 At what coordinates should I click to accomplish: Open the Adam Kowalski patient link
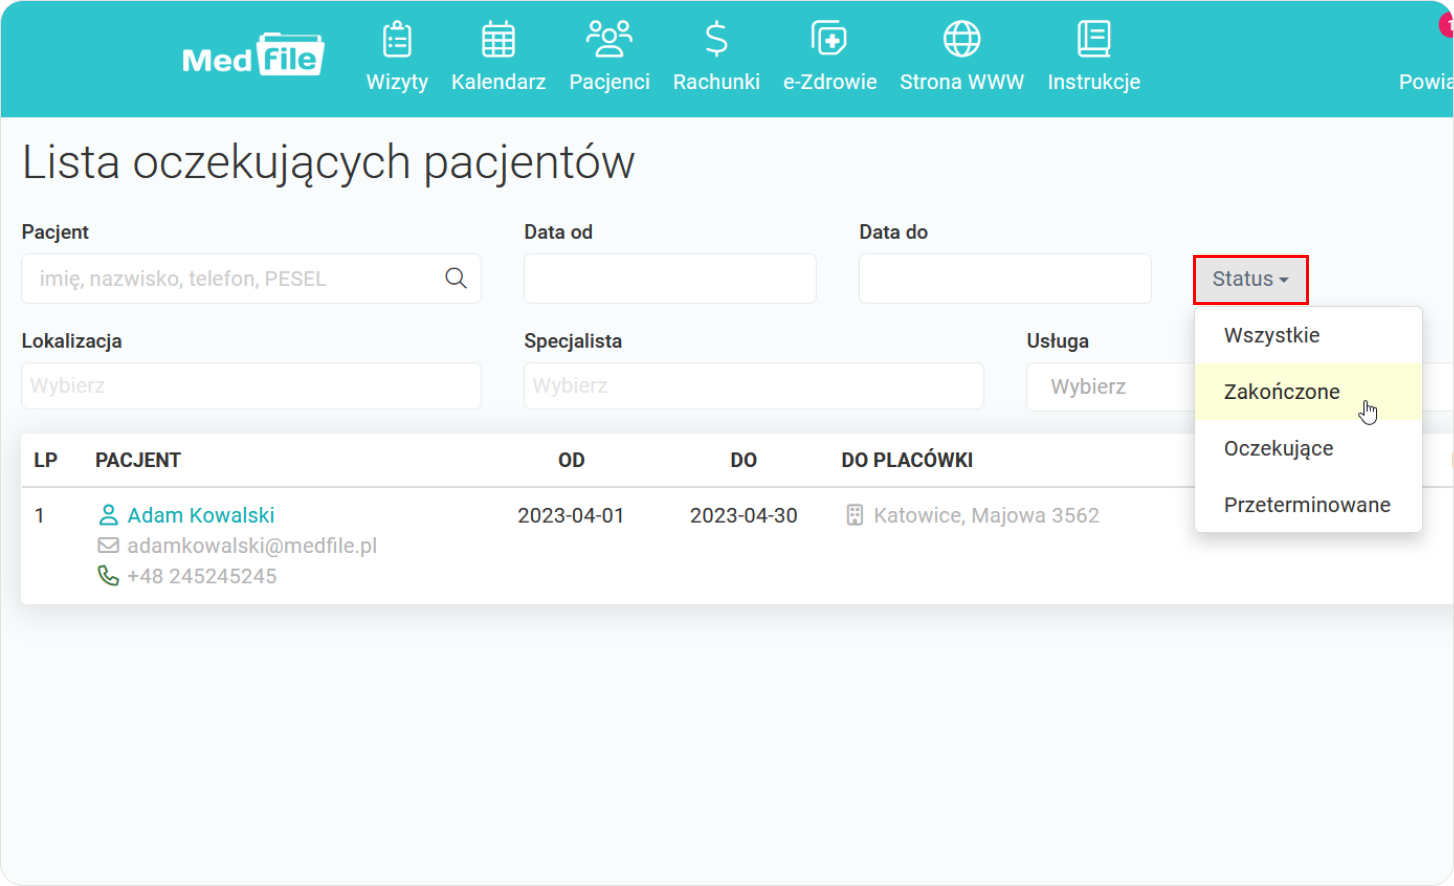tap(201, 515)
